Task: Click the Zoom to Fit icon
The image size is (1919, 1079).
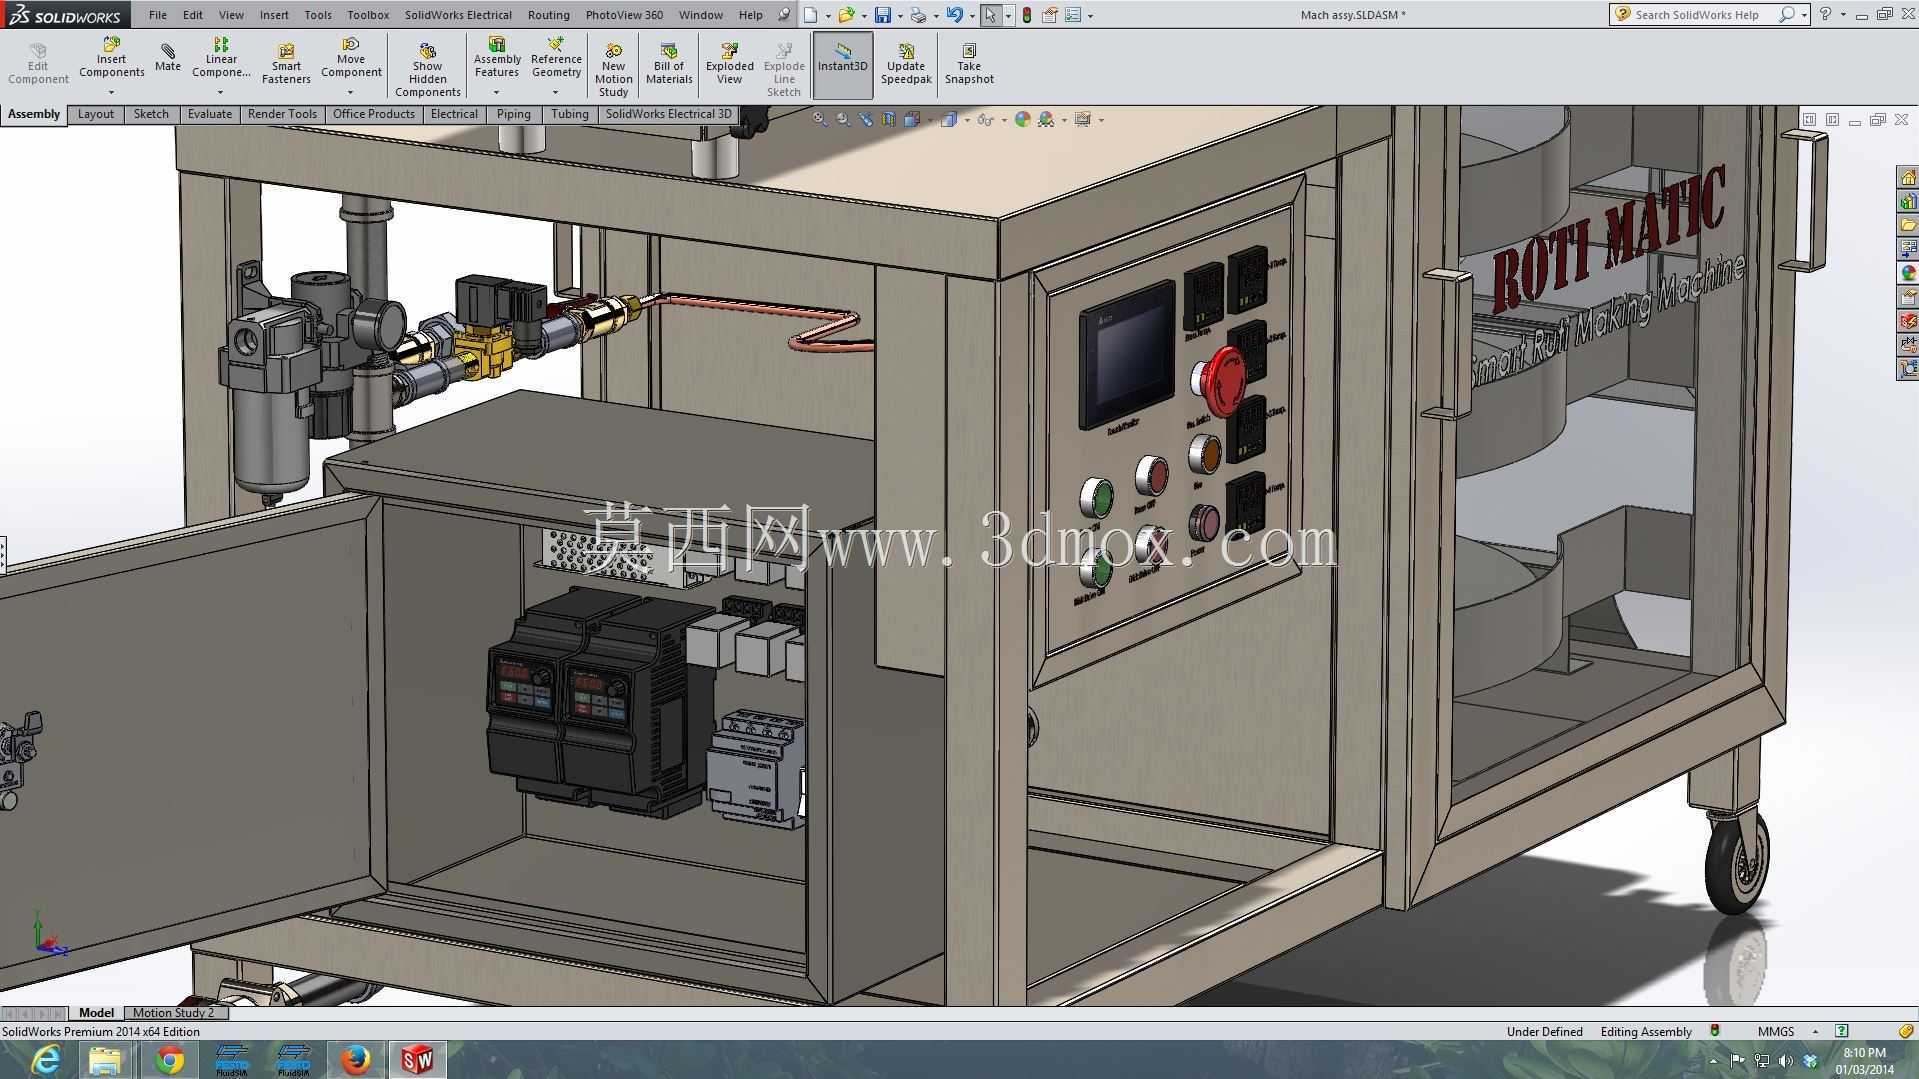Action: [819, 119]
